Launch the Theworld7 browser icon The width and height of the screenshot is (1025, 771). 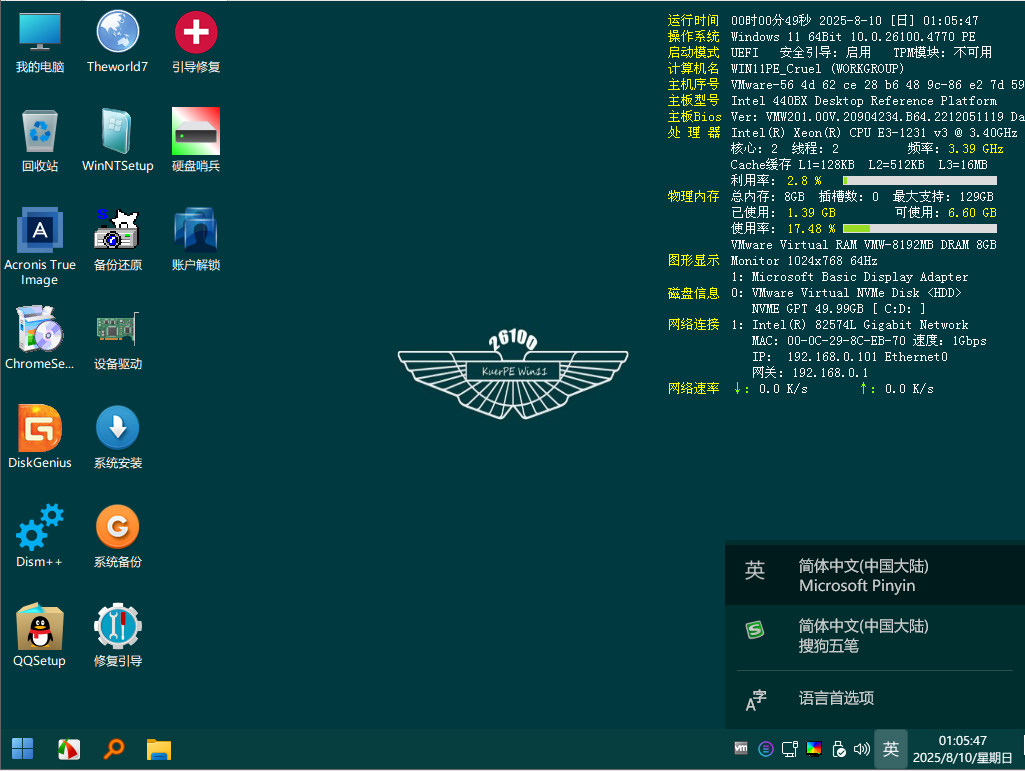(x=118, y=42)
